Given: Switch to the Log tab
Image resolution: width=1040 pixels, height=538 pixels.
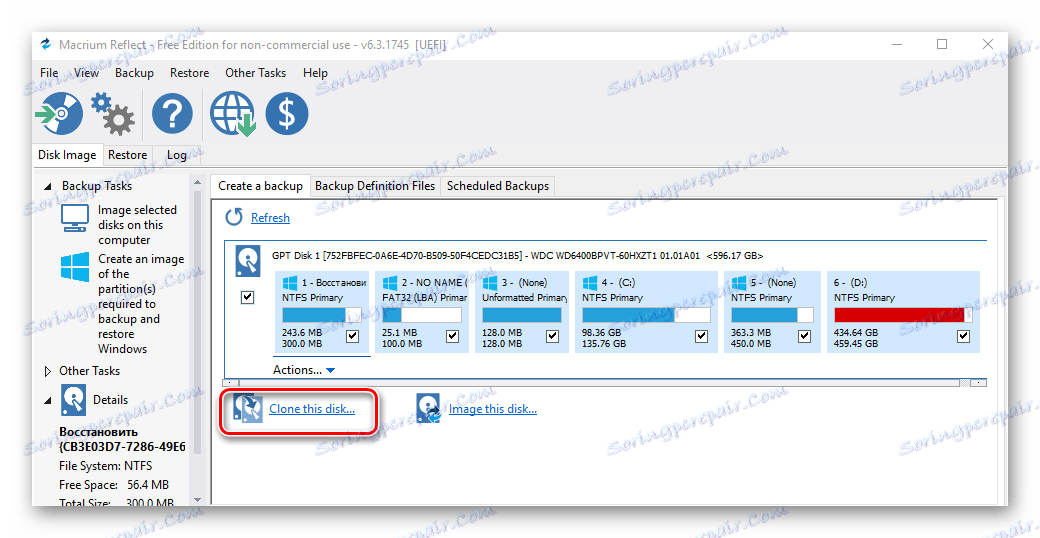Looking at the screenshot, I should pyautogui.click(x=176, y=155).
